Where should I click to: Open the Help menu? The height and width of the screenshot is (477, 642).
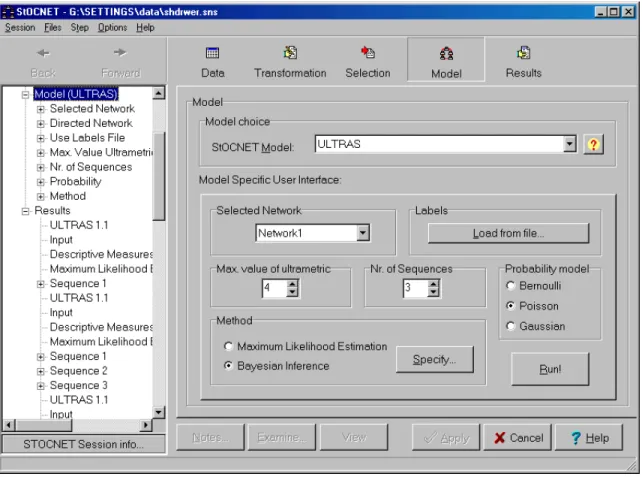pos(145,27)
